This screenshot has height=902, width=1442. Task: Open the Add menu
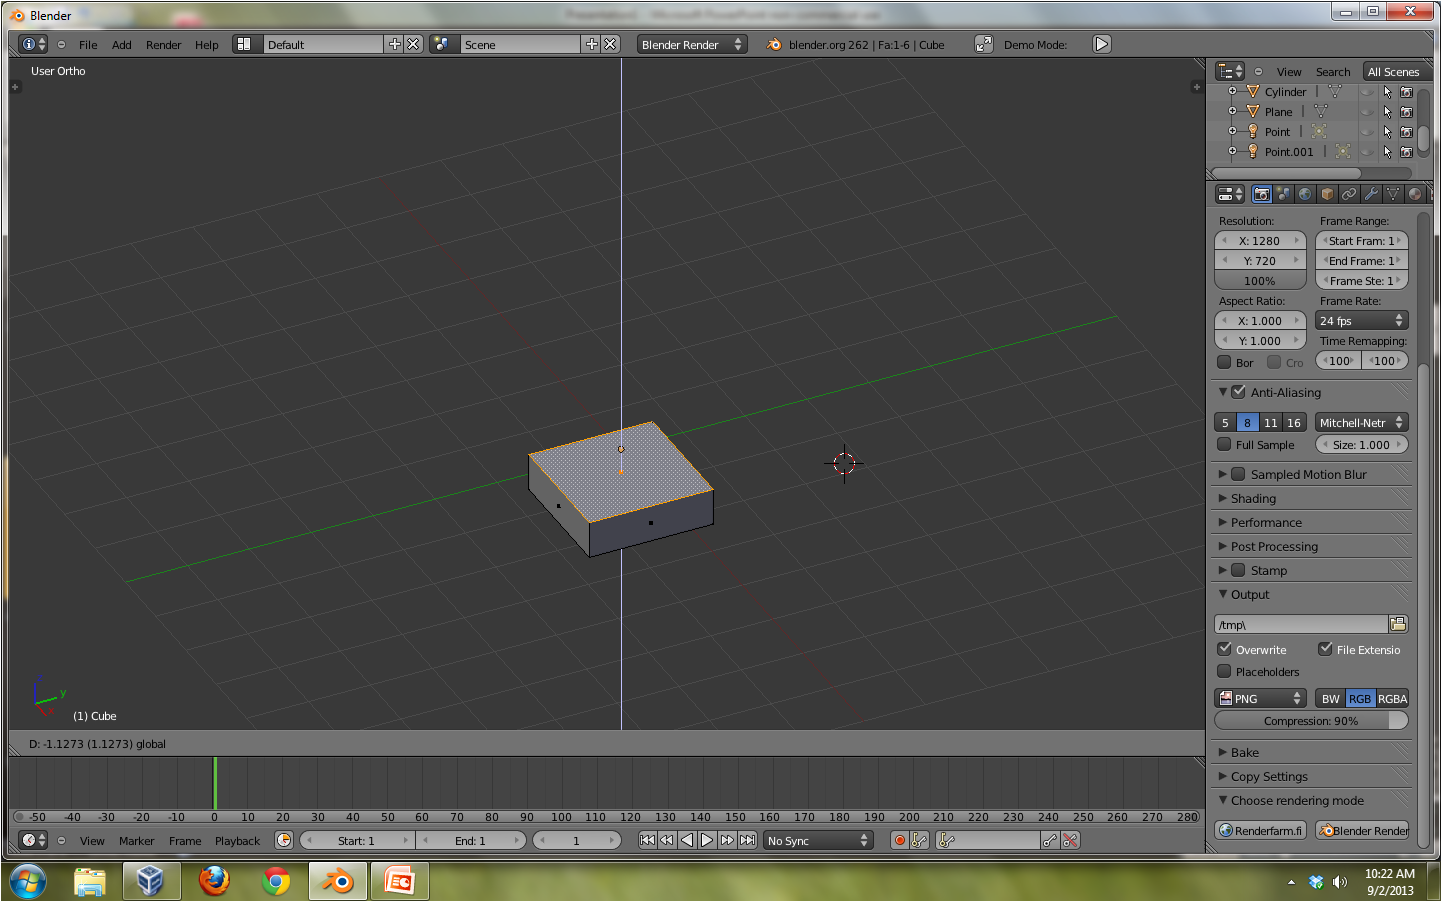122,44
